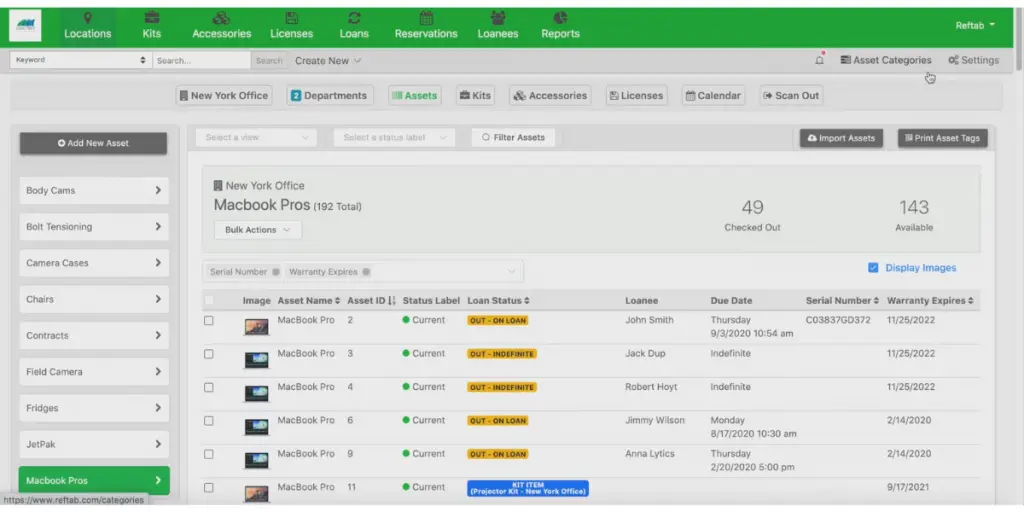Expand the Body Cams category
The height and width of the screenshot is (512, 1024).
94,191
